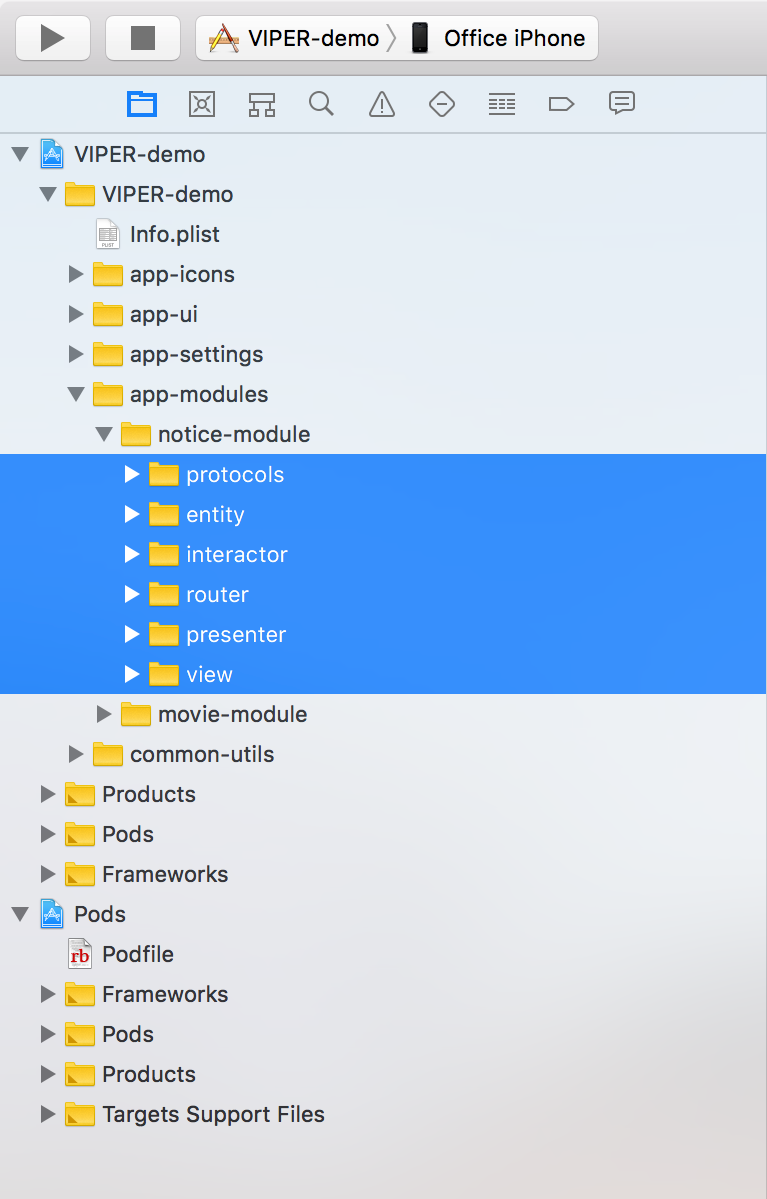
Task: Show the Issue navigator
Action: [x=381, y=103]
